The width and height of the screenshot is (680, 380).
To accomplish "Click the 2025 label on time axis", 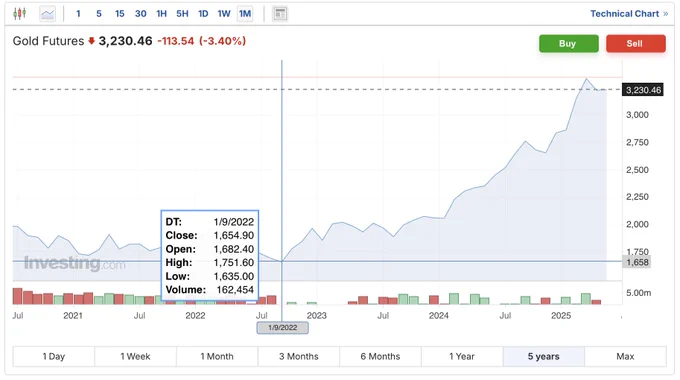I will pos(561,316).
